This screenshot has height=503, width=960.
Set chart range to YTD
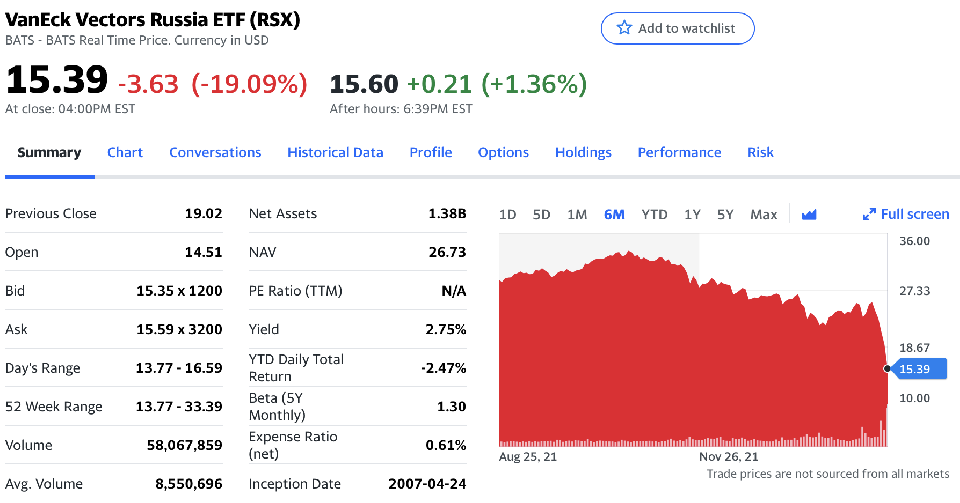654,214
